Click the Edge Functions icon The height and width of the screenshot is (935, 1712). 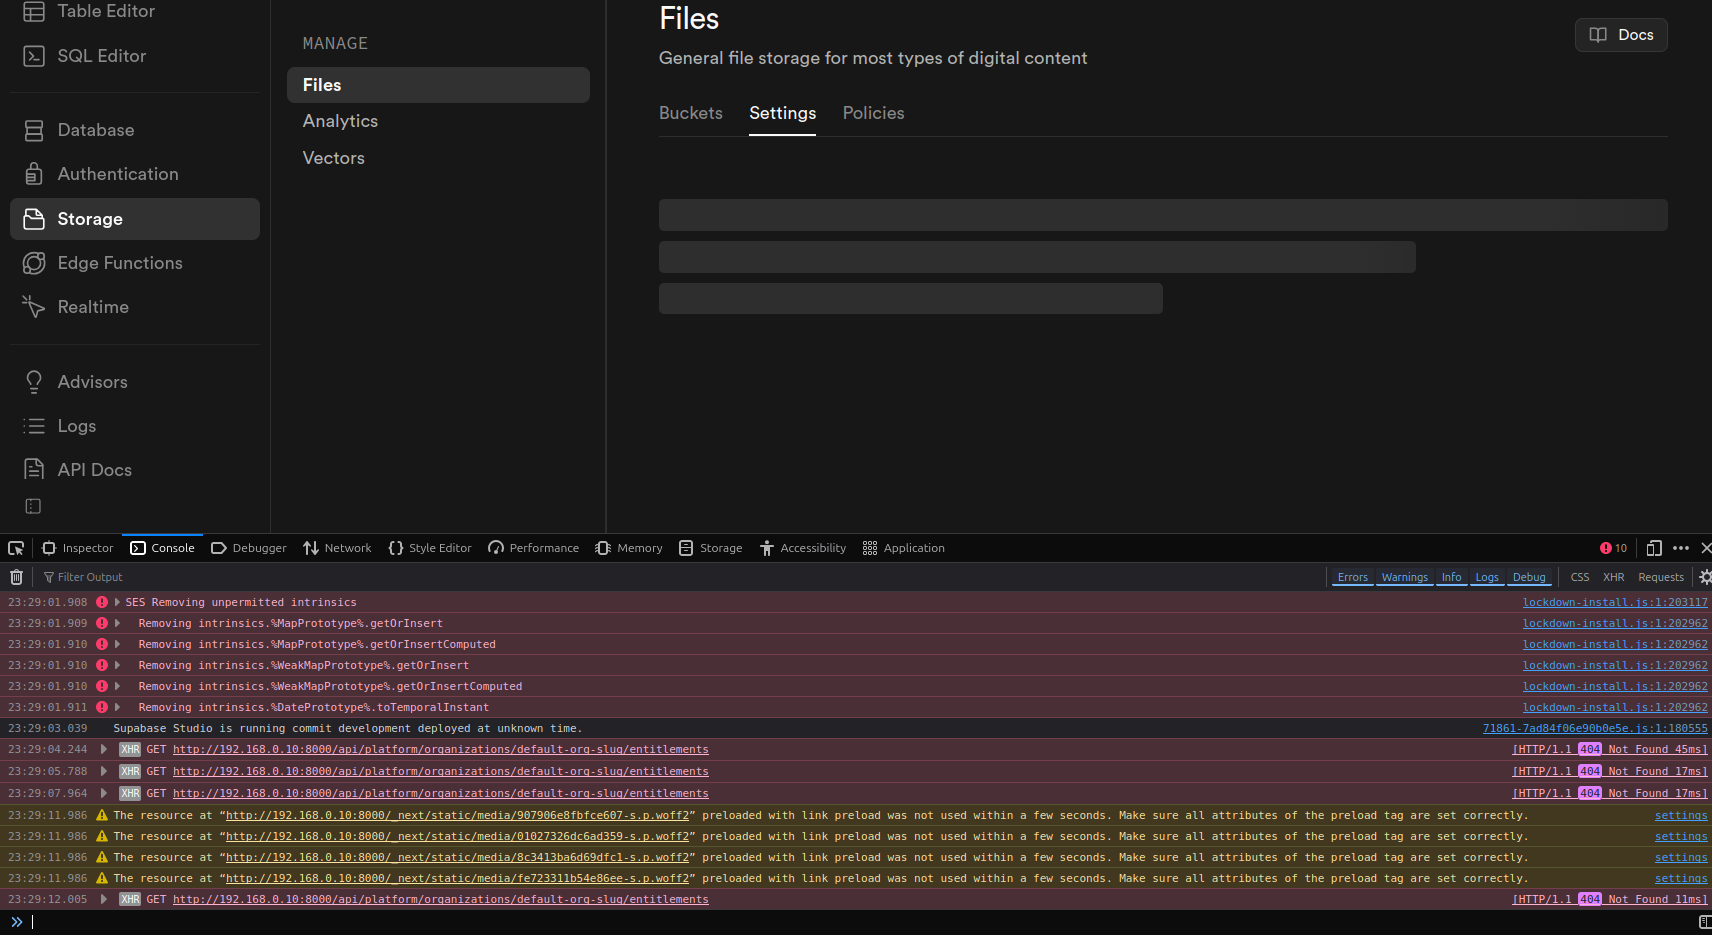pyautogui.click(x=34, y=263)
